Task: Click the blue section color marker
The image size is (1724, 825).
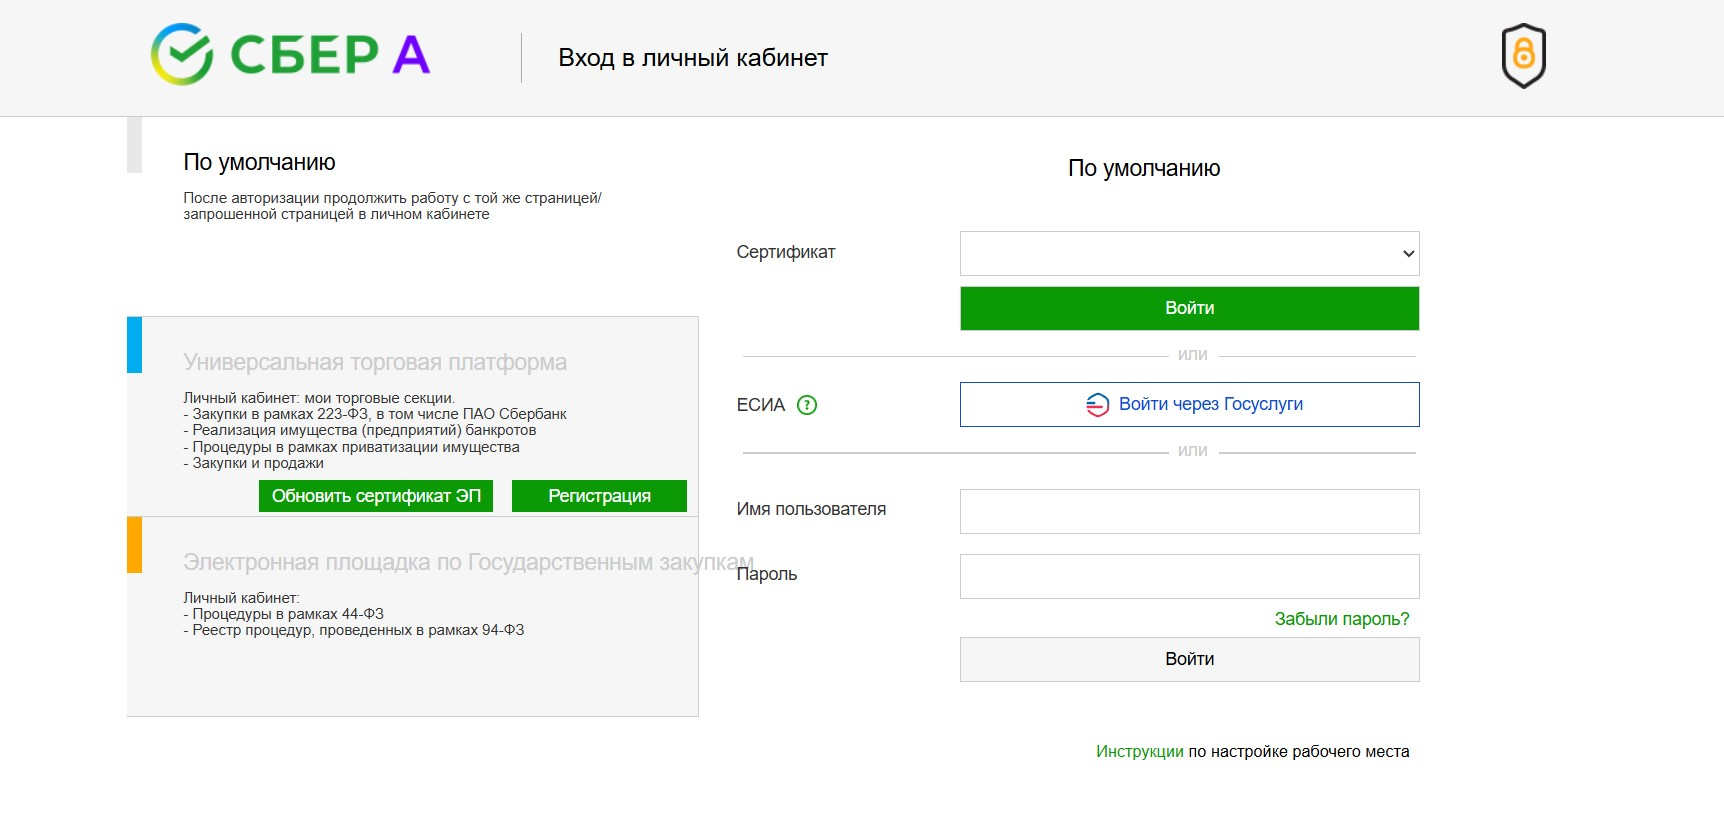Action: click(134, 344)
